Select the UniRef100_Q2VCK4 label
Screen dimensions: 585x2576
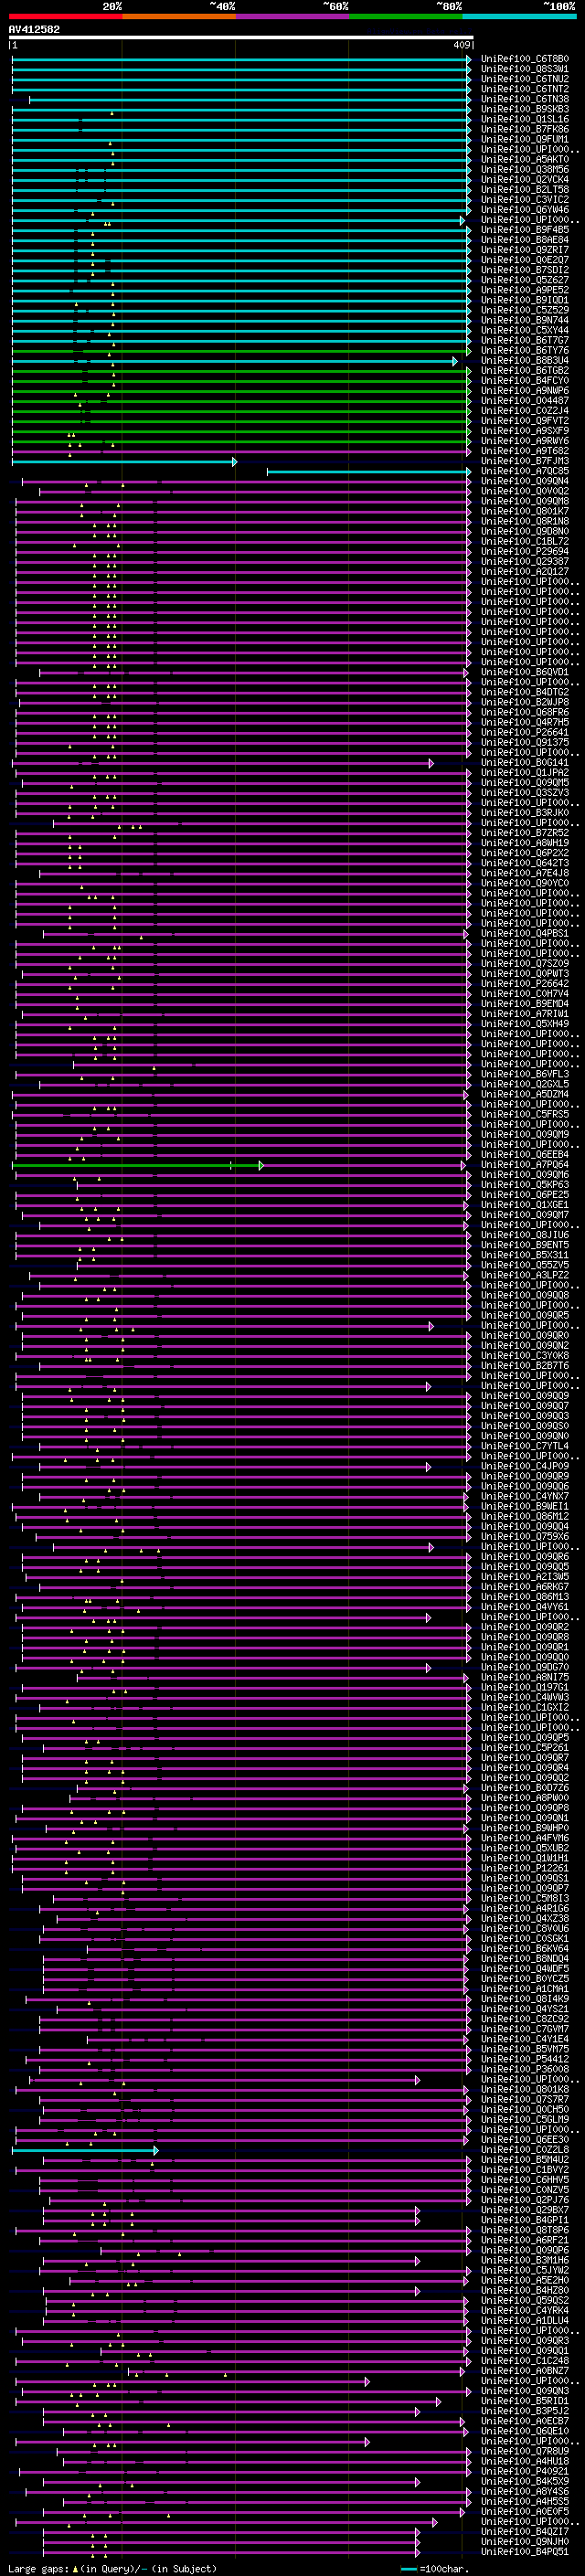525,179
